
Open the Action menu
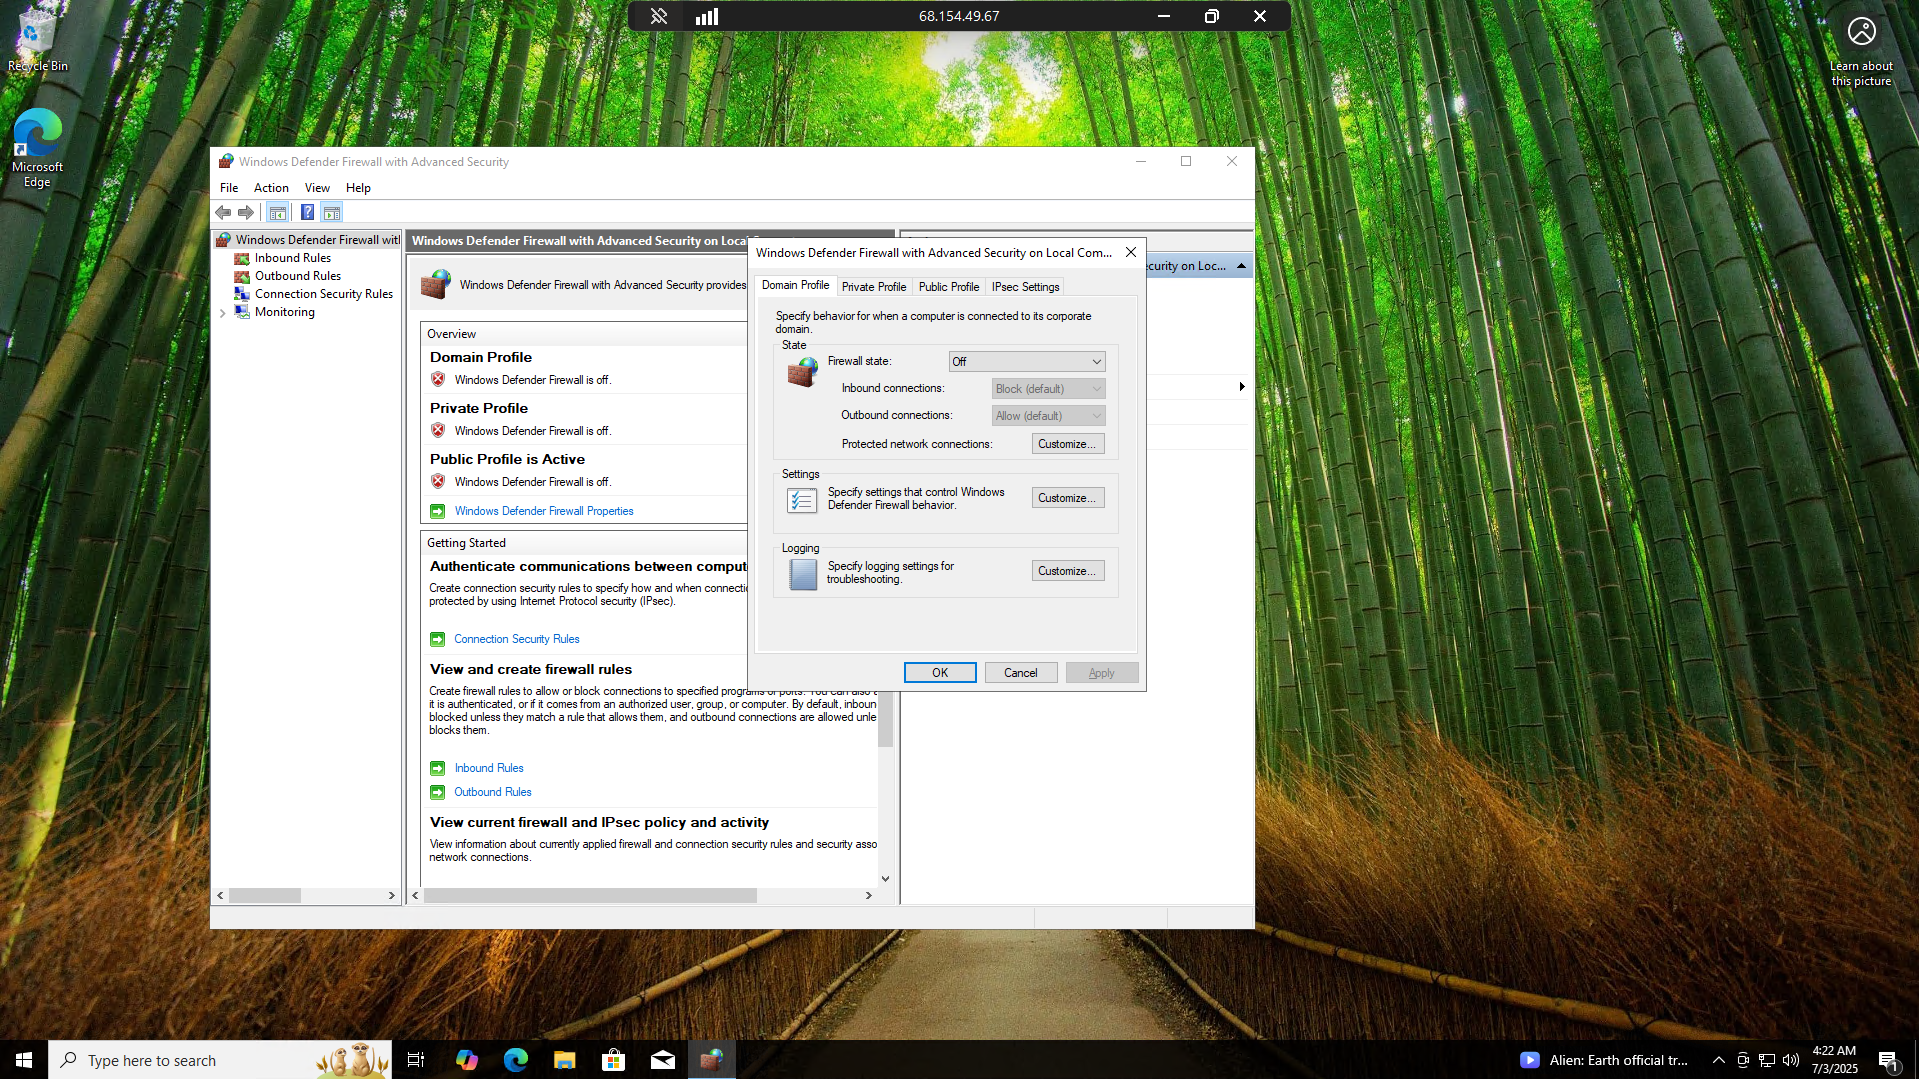(270, 188)
